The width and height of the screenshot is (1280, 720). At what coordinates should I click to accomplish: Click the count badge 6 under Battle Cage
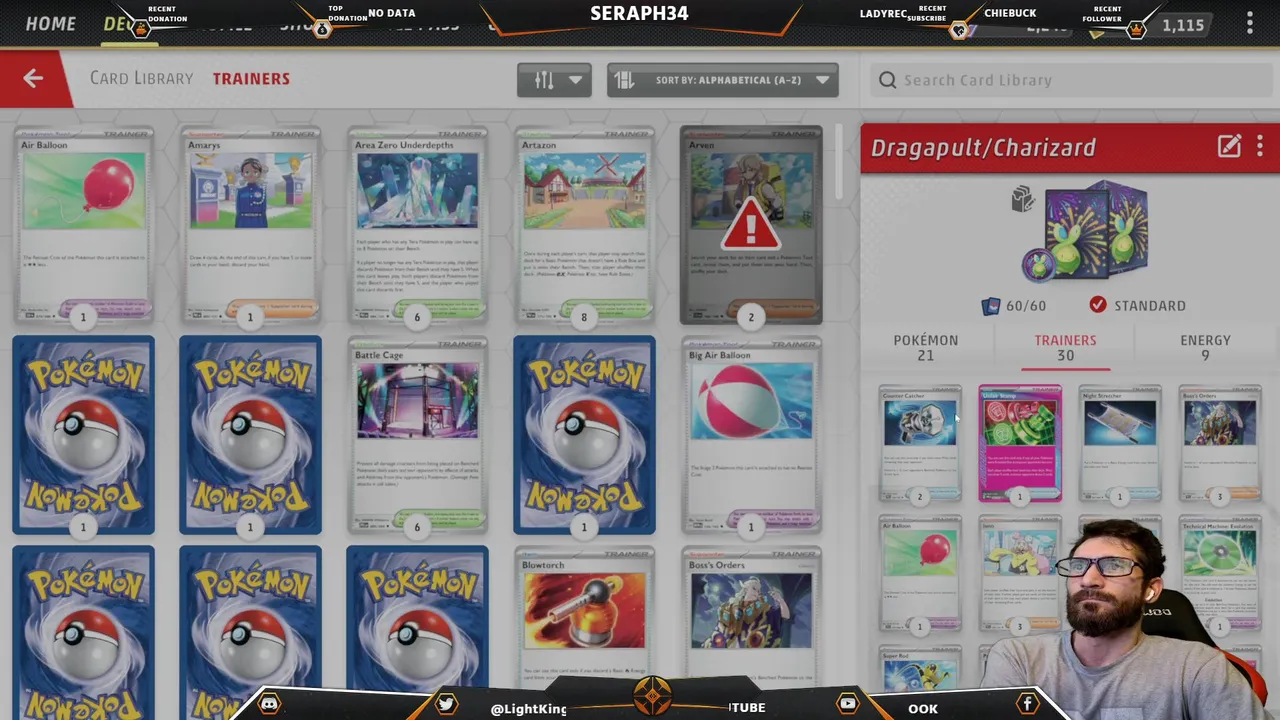click(417, 527)
